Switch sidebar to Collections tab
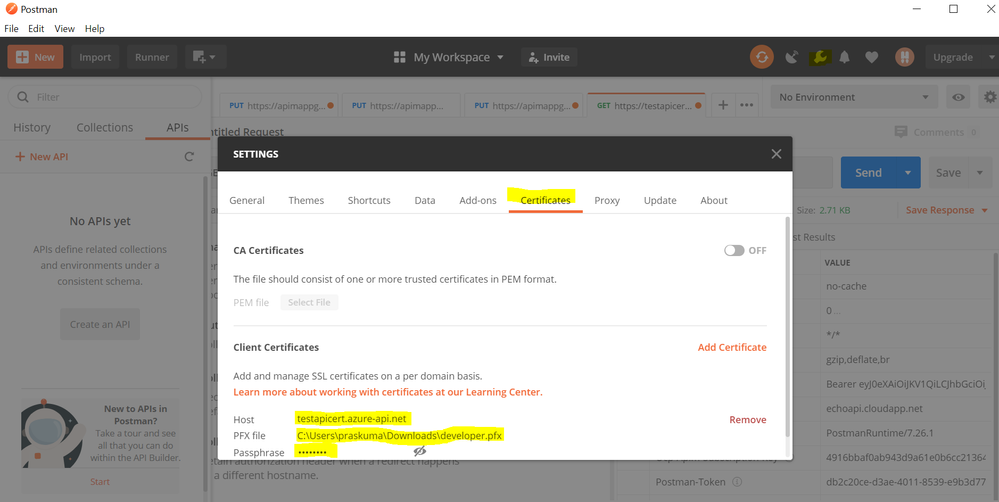This screenshot has height=502, width=999. tap(104, 127)
